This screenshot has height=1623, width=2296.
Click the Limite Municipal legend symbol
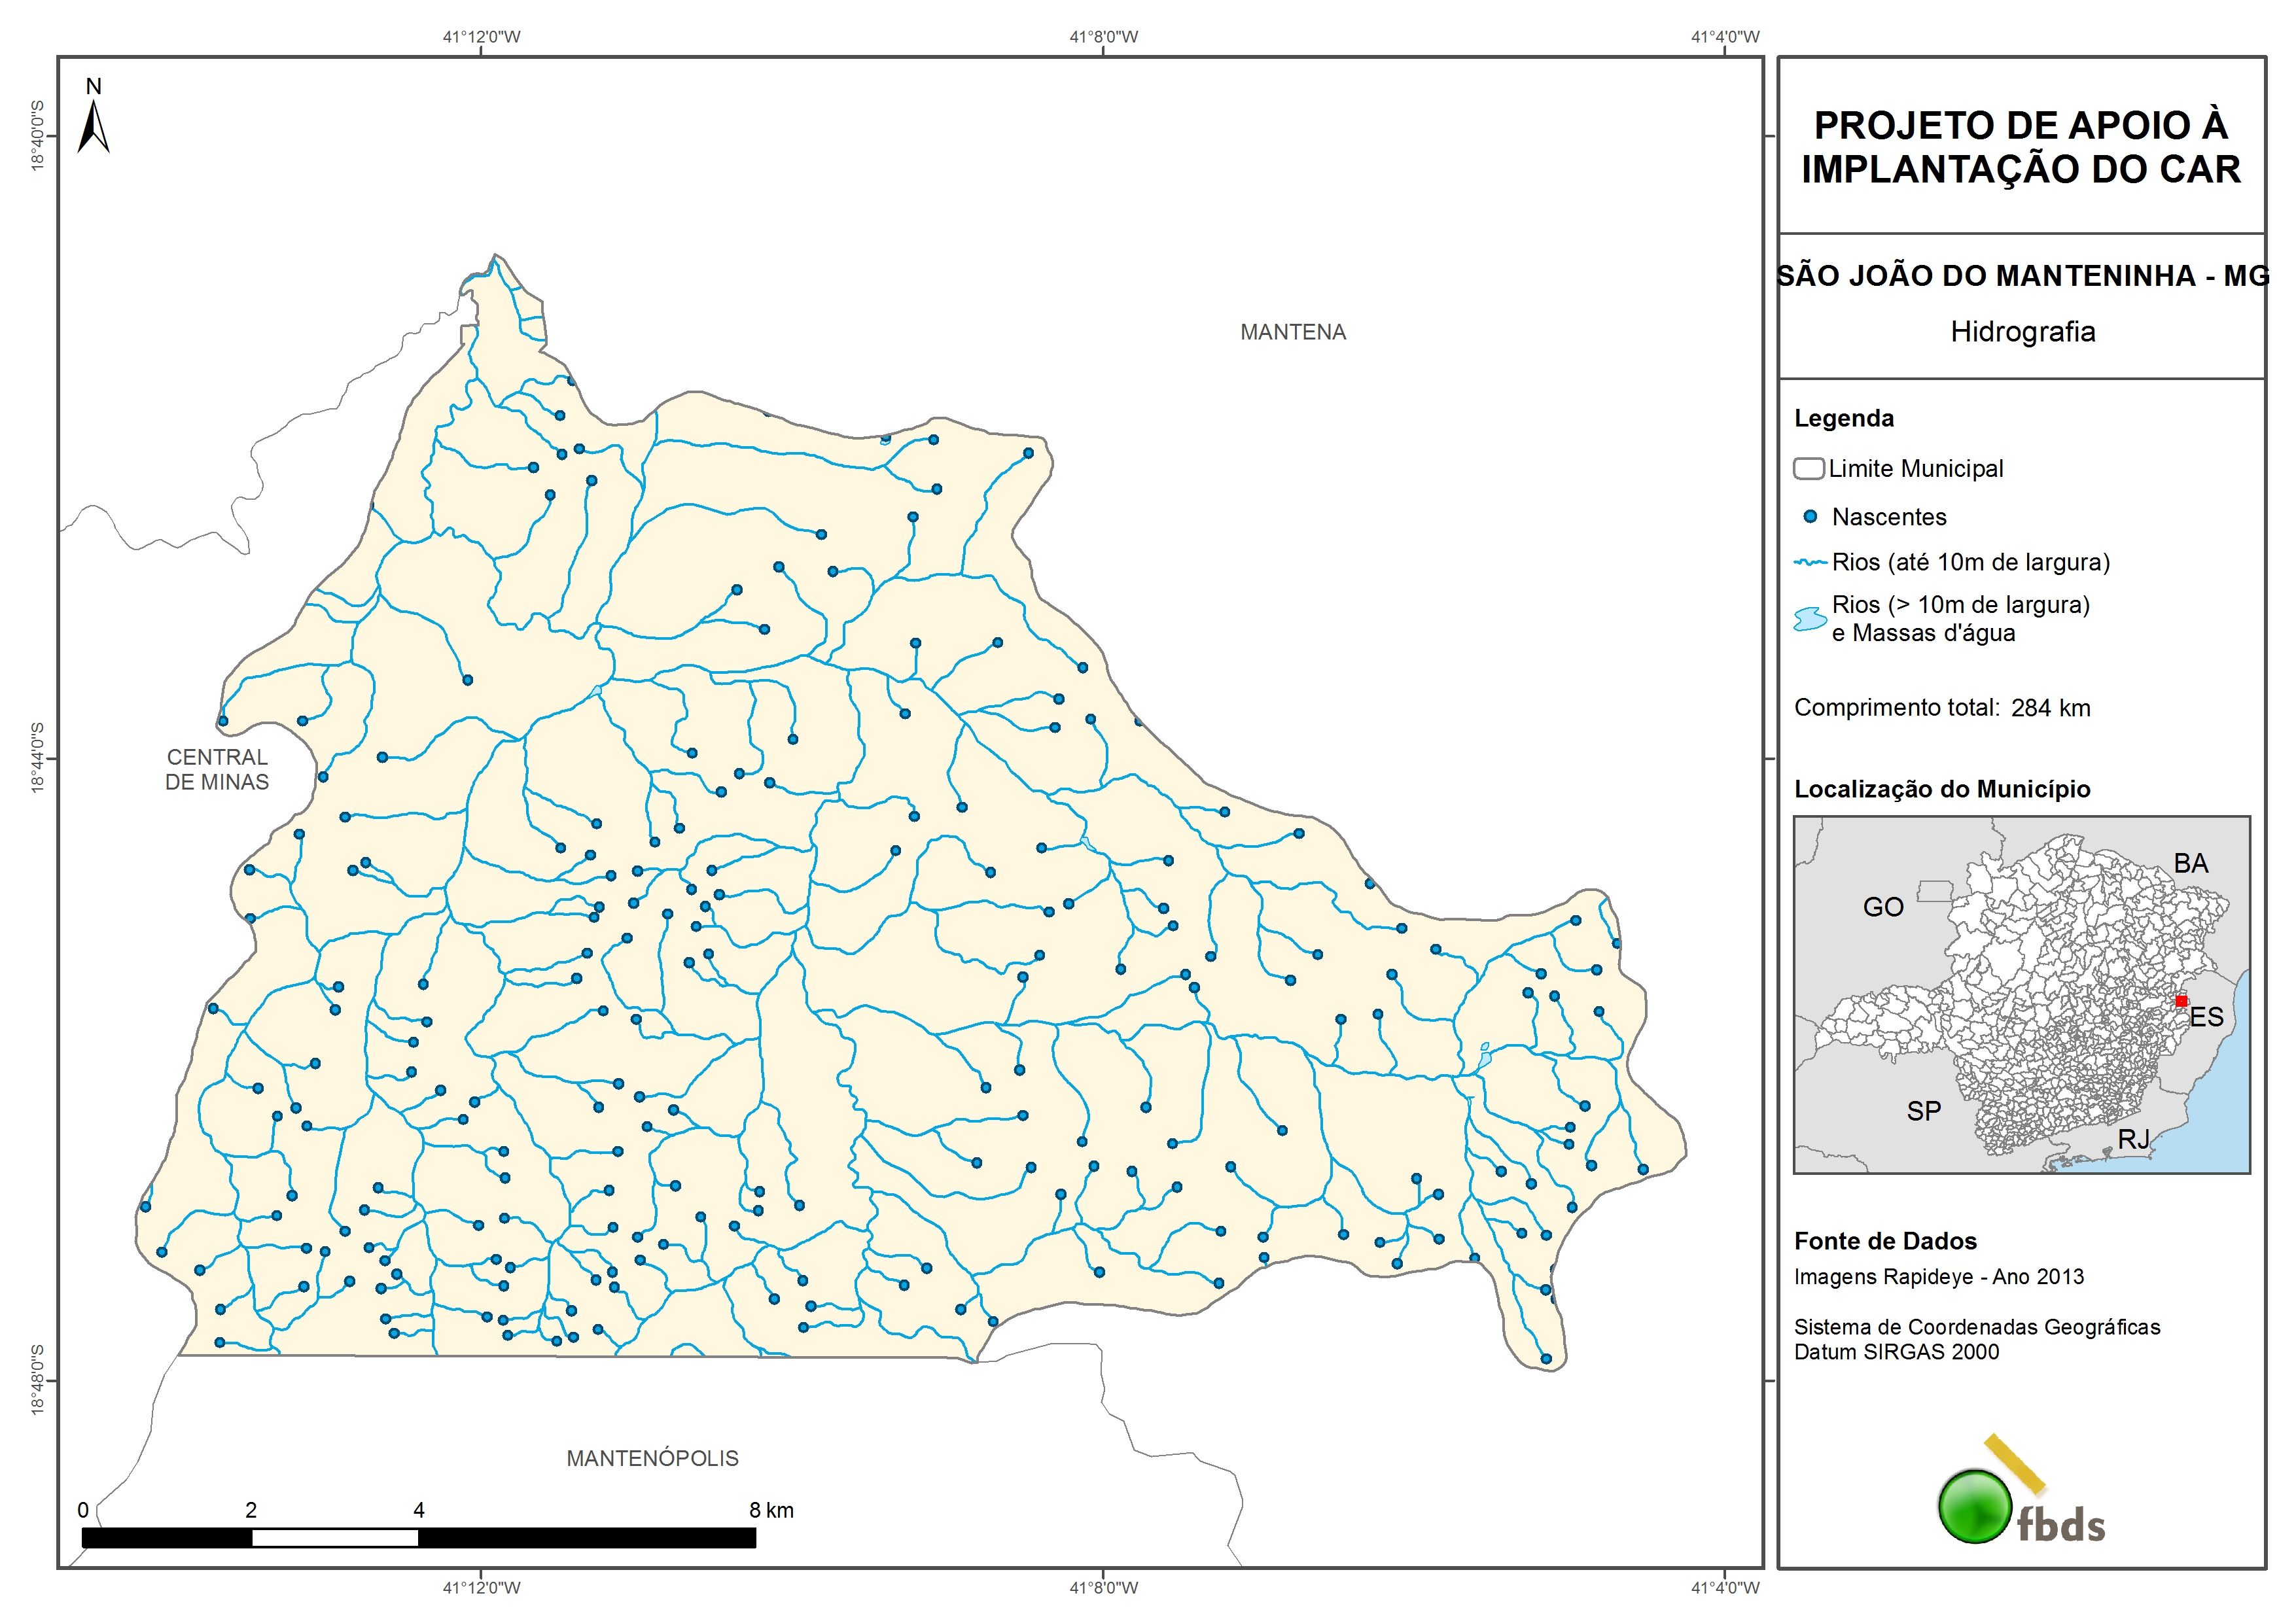point(1808,468)
